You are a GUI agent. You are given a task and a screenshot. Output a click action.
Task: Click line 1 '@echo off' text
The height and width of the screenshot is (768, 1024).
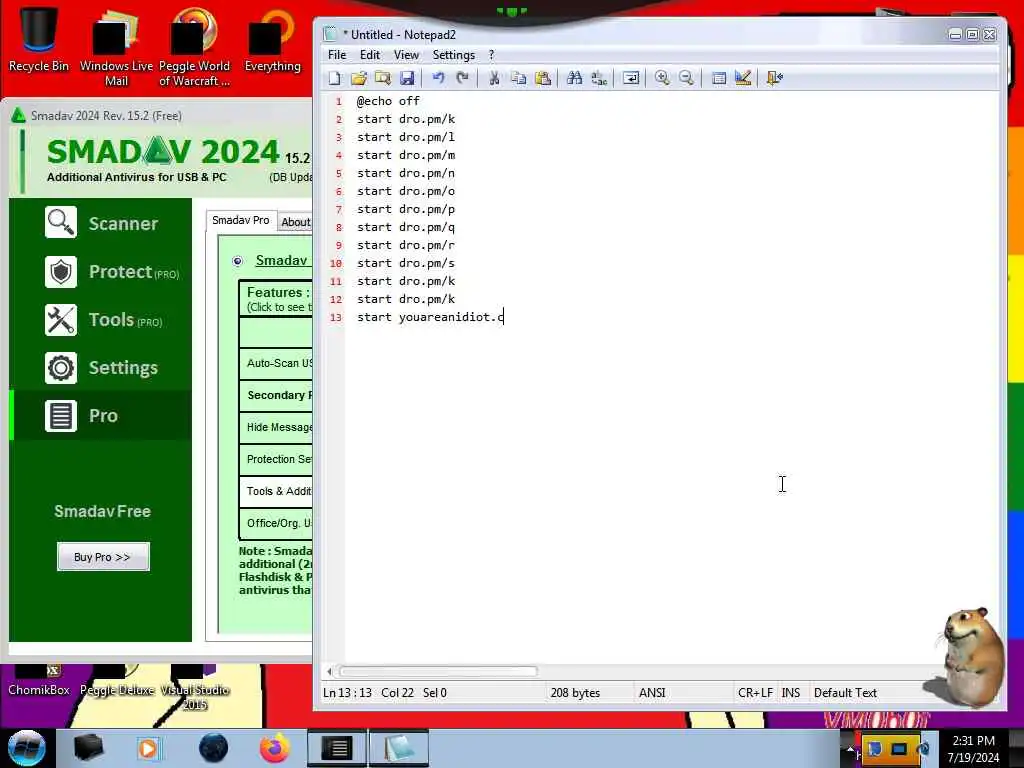coord(388,101)
